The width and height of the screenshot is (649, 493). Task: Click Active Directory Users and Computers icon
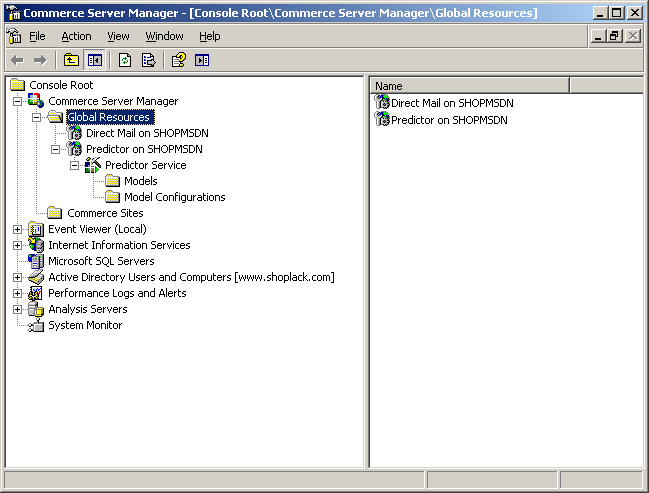(x=36, y=277)
